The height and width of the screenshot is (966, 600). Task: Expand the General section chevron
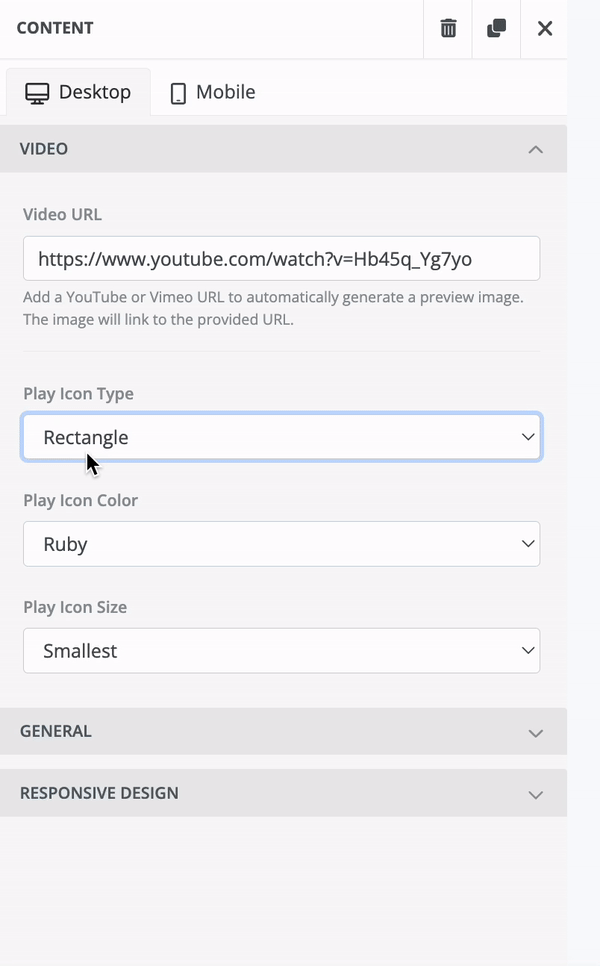pyautogui.click(x=536, y=732)
